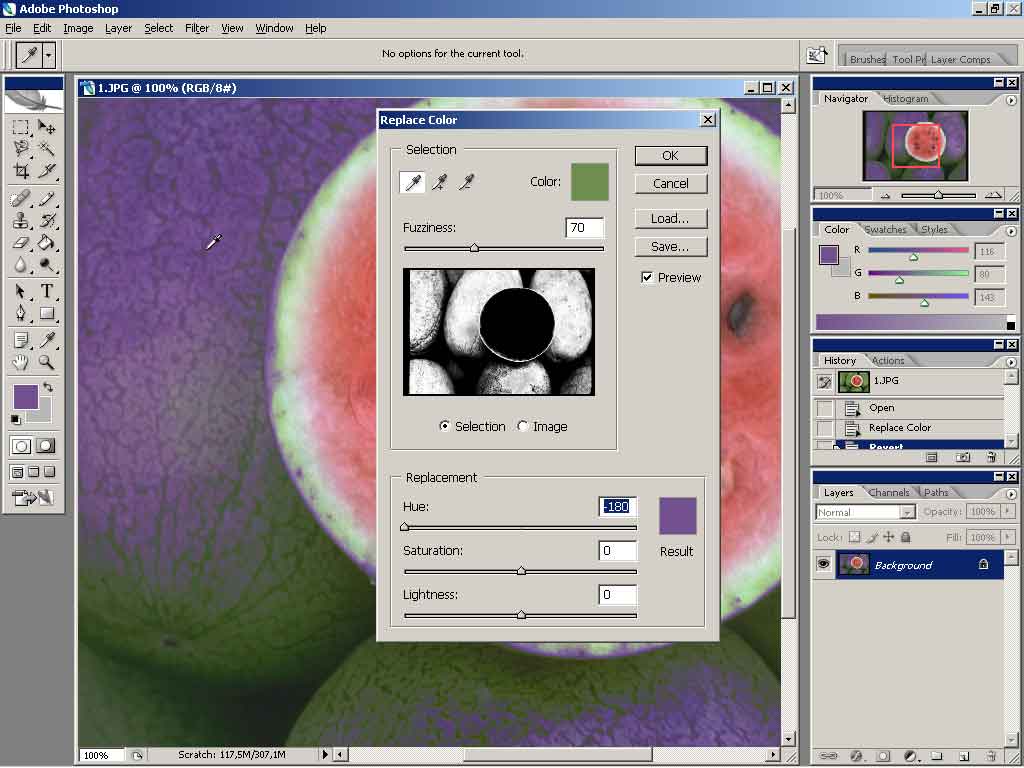The width and height of the screenshot is (1024, 768).
Task: Jump to ImageReady button
Action: pos(34,498)
